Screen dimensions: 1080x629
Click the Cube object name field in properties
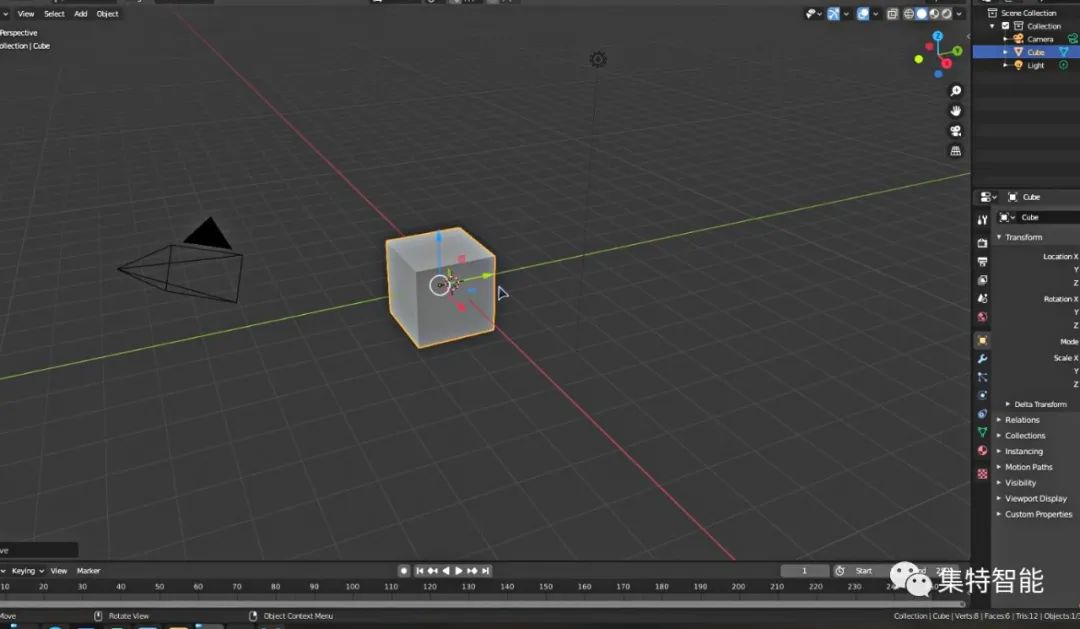pos(1050,217)
